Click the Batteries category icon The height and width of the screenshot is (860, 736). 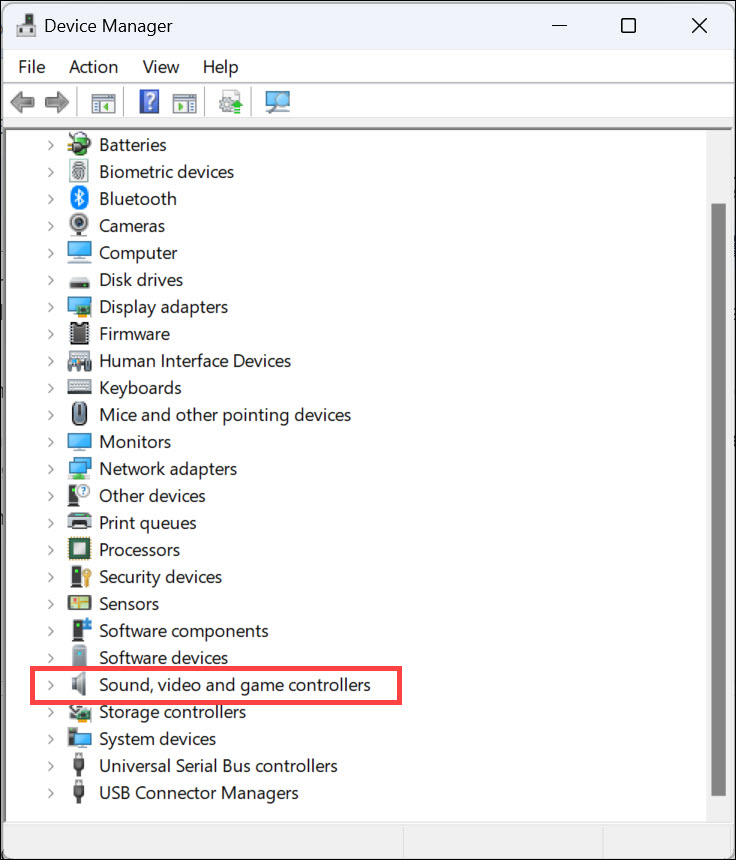[x=79, y=144]
